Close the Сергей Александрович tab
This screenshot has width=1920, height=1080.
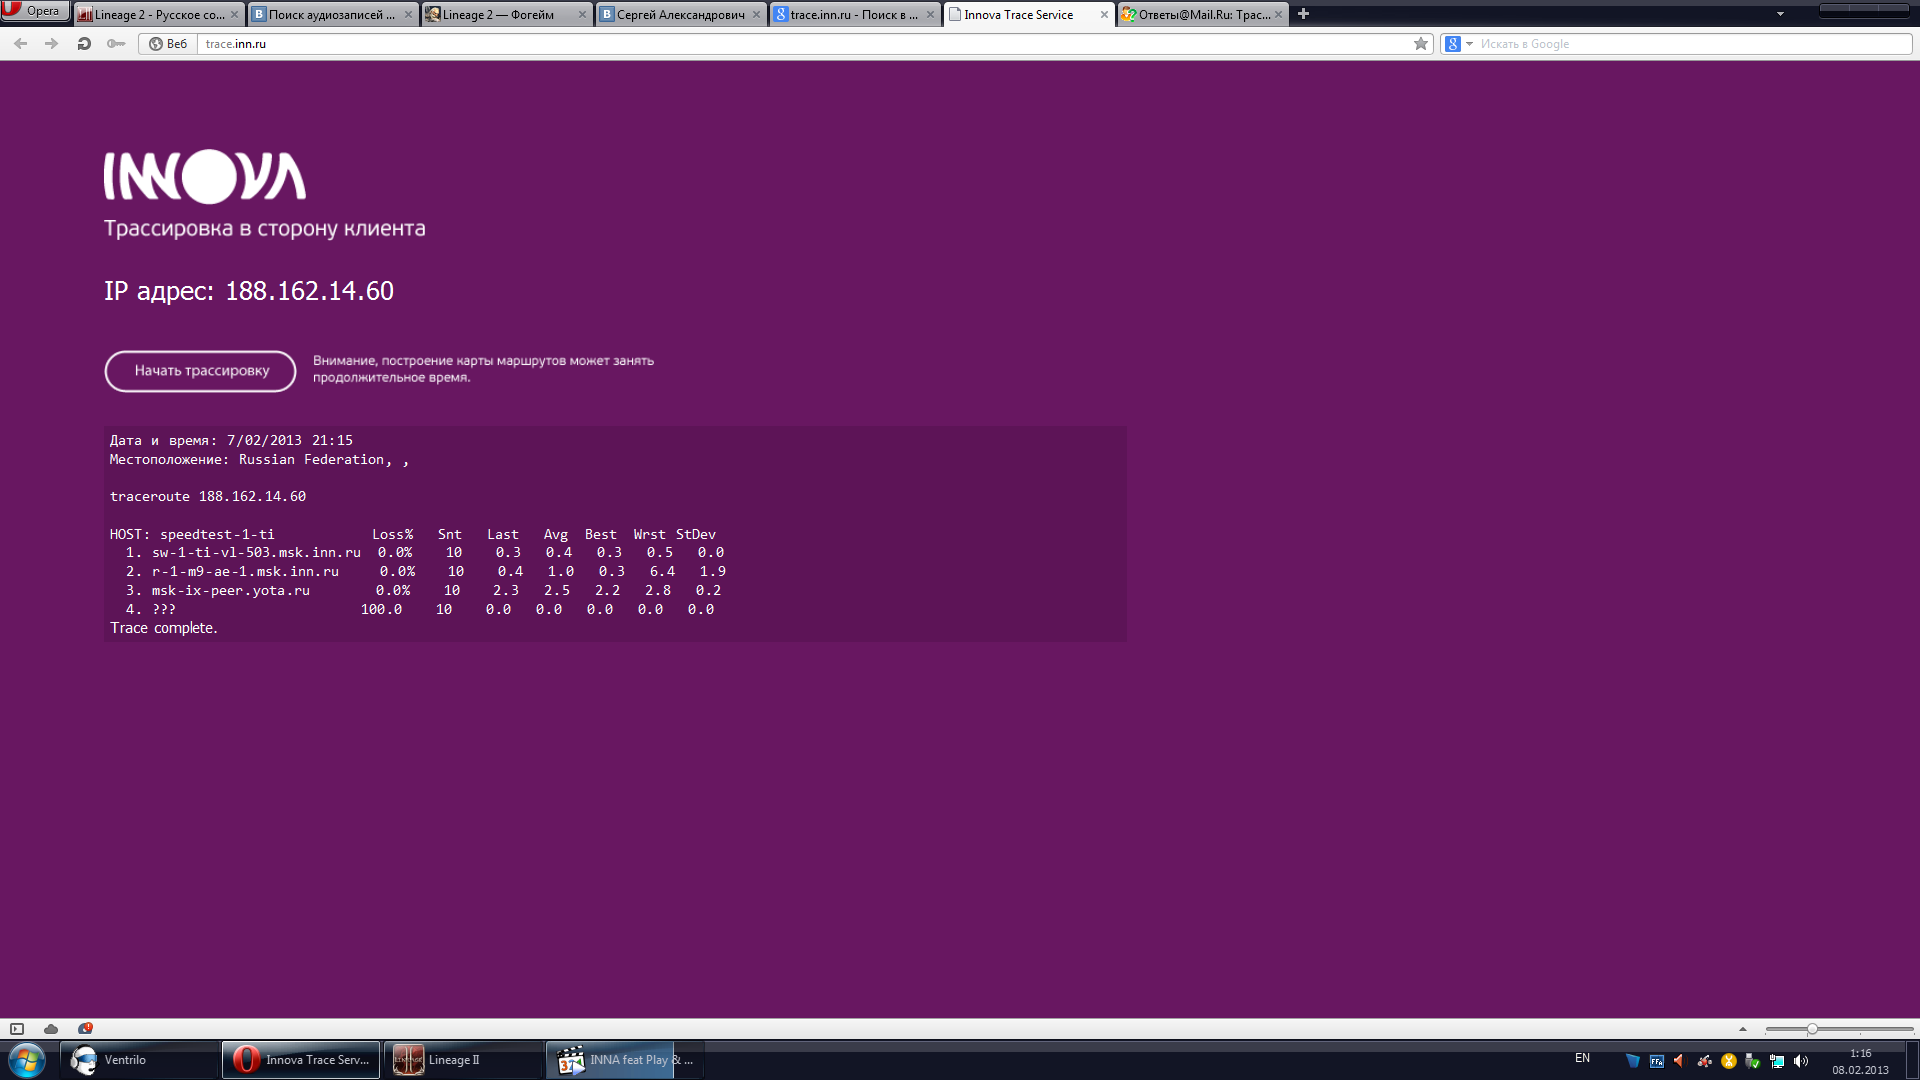click(x=756, y=14)
